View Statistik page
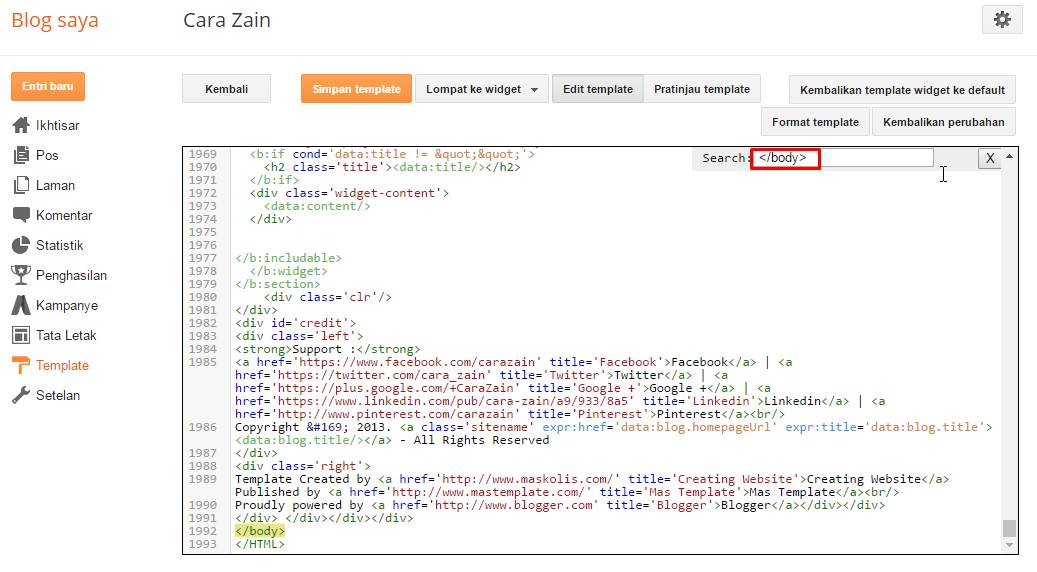Viewport: 1037px width, 572px height. (x=60, y=245)
